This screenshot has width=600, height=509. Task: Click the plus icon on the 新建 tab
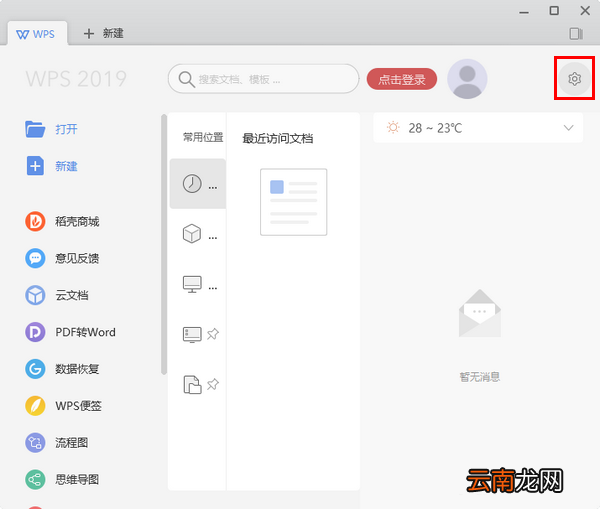[89, 34]
